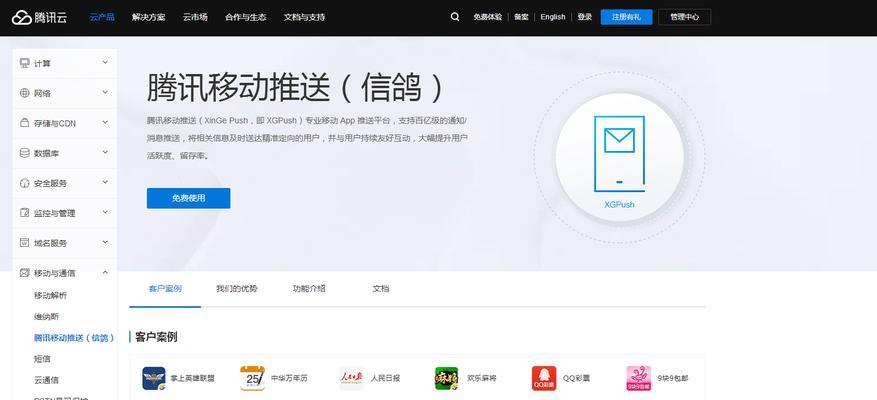Select 维纳斯 in the sidebar
The width and height of the screenshot is (877, 400).
click(46, 317)
